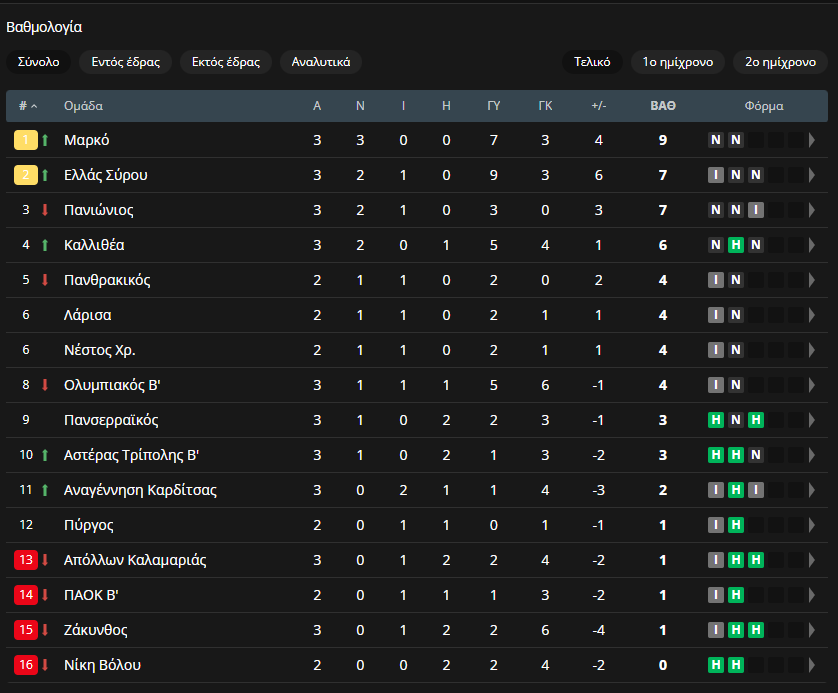Switch to Εντός έδρας tab

[126, 62]
